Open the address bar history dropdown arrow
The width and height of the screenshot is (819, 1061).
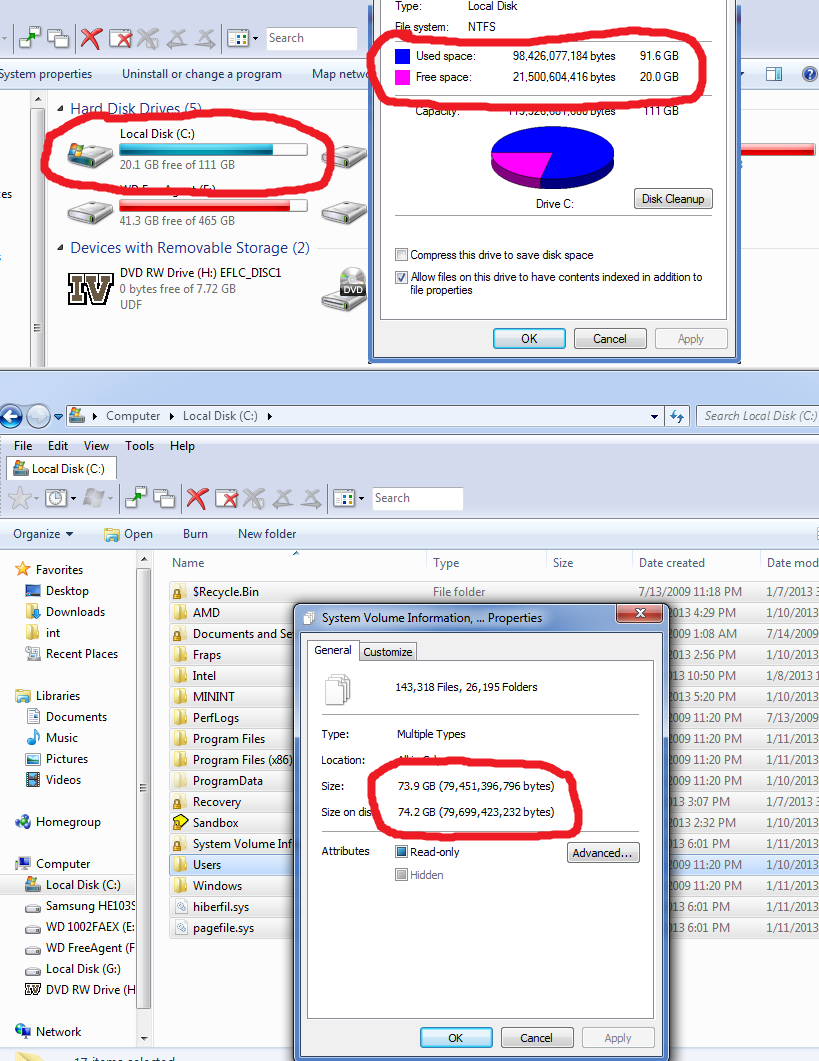point(654,416)
